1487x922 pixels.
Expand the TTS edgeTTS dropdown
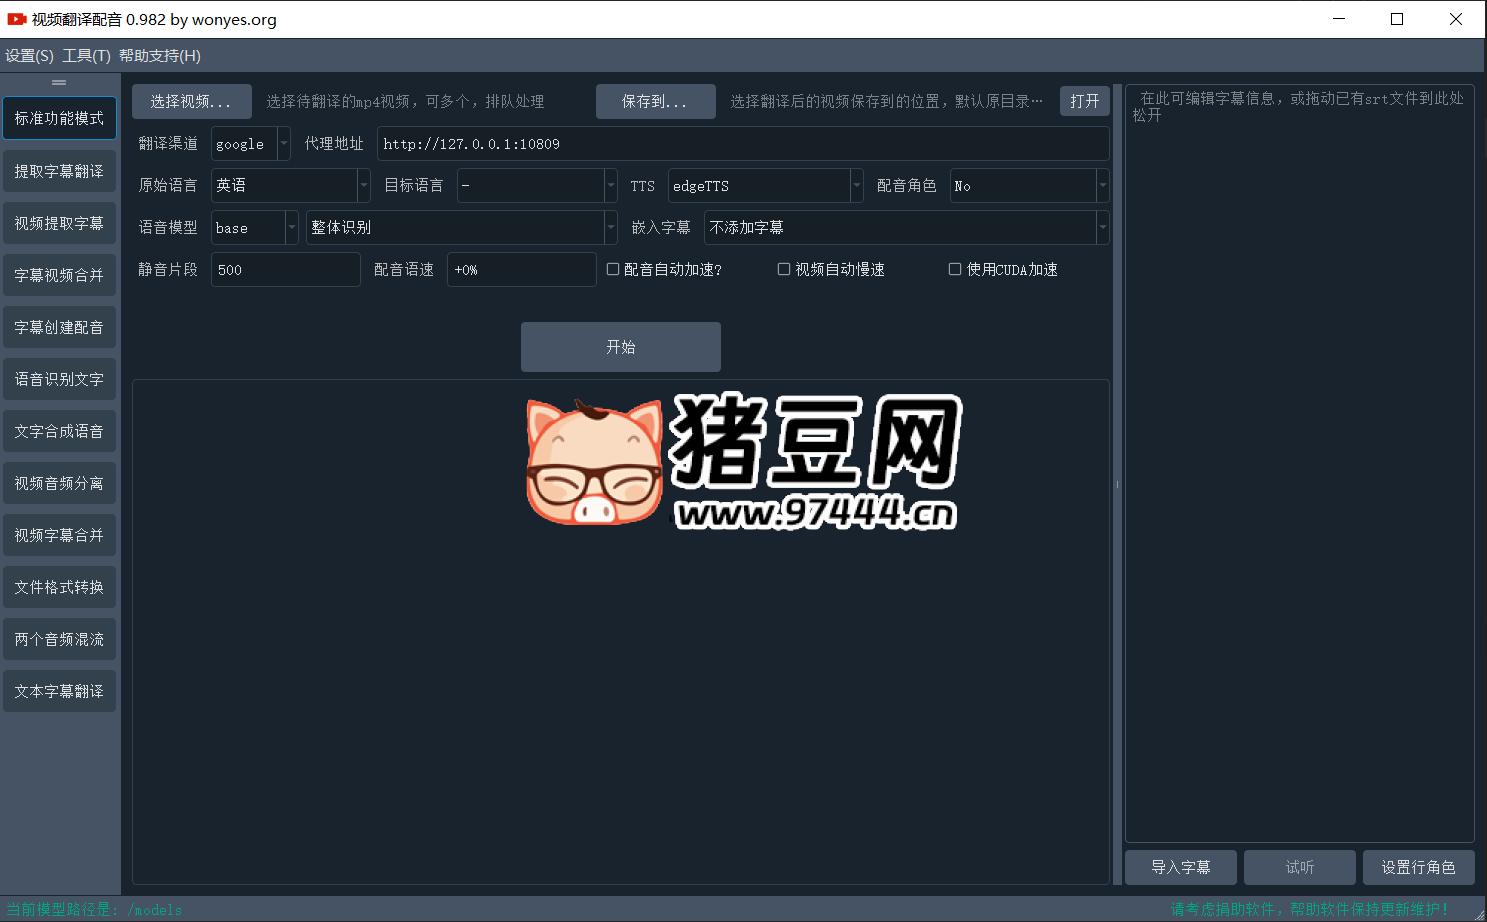tap(765, 186)
